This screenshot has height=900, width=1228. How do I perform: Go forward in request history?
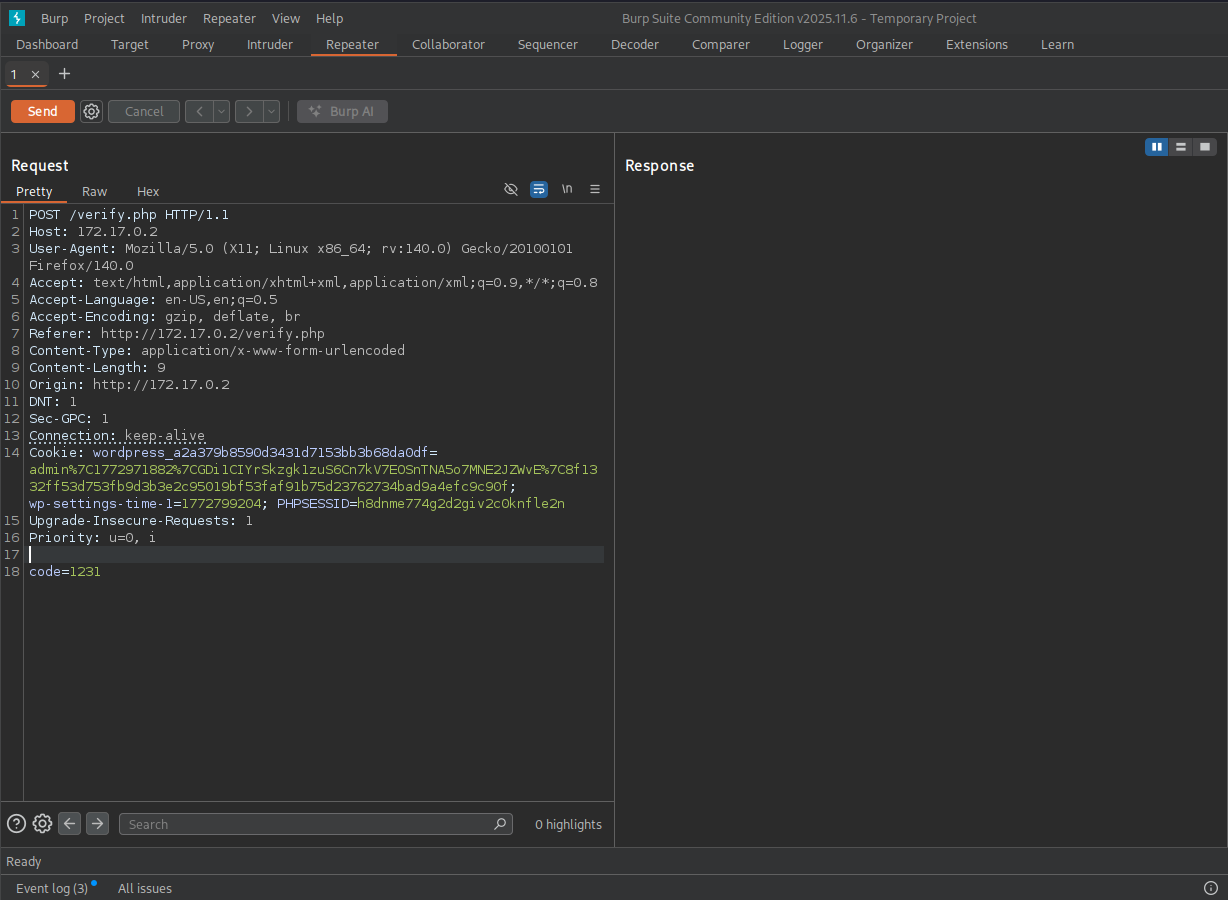(249, 112)
